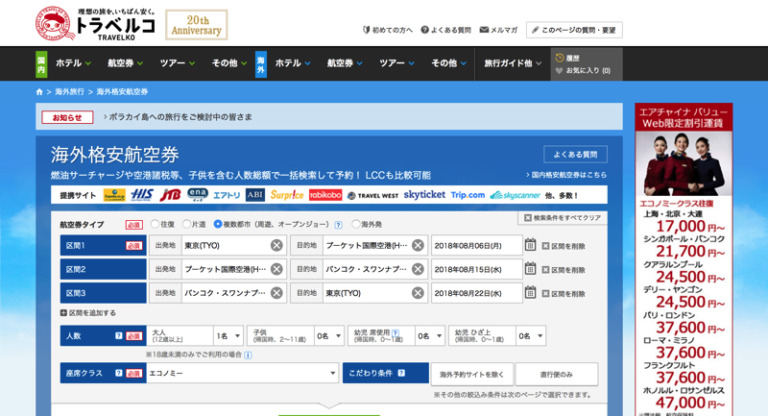Screen dimensions: 768x416
Task: Click info icon after 18歳未満 note
Action: click(248, 355)
